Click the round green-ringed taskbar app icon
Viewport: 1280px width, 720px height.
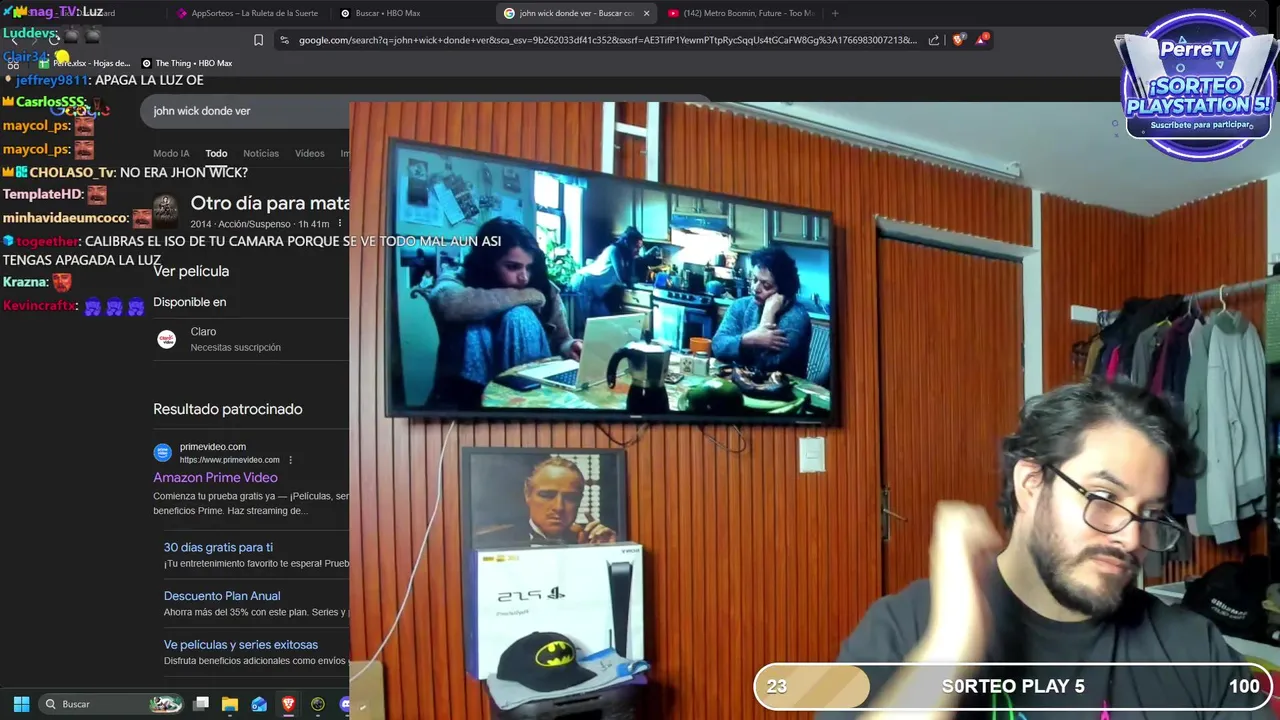[x=317, y=704]
